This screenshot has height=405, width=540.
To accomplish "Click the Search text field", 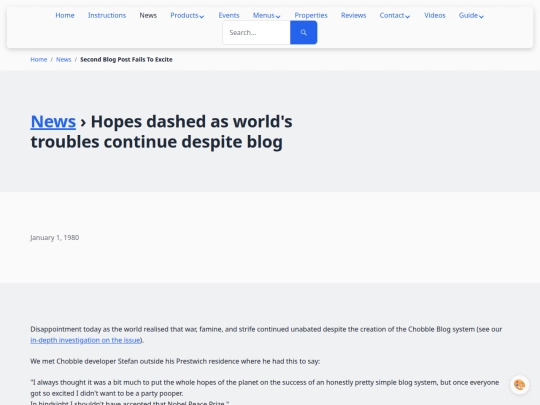I will click(x=257, y=32).
